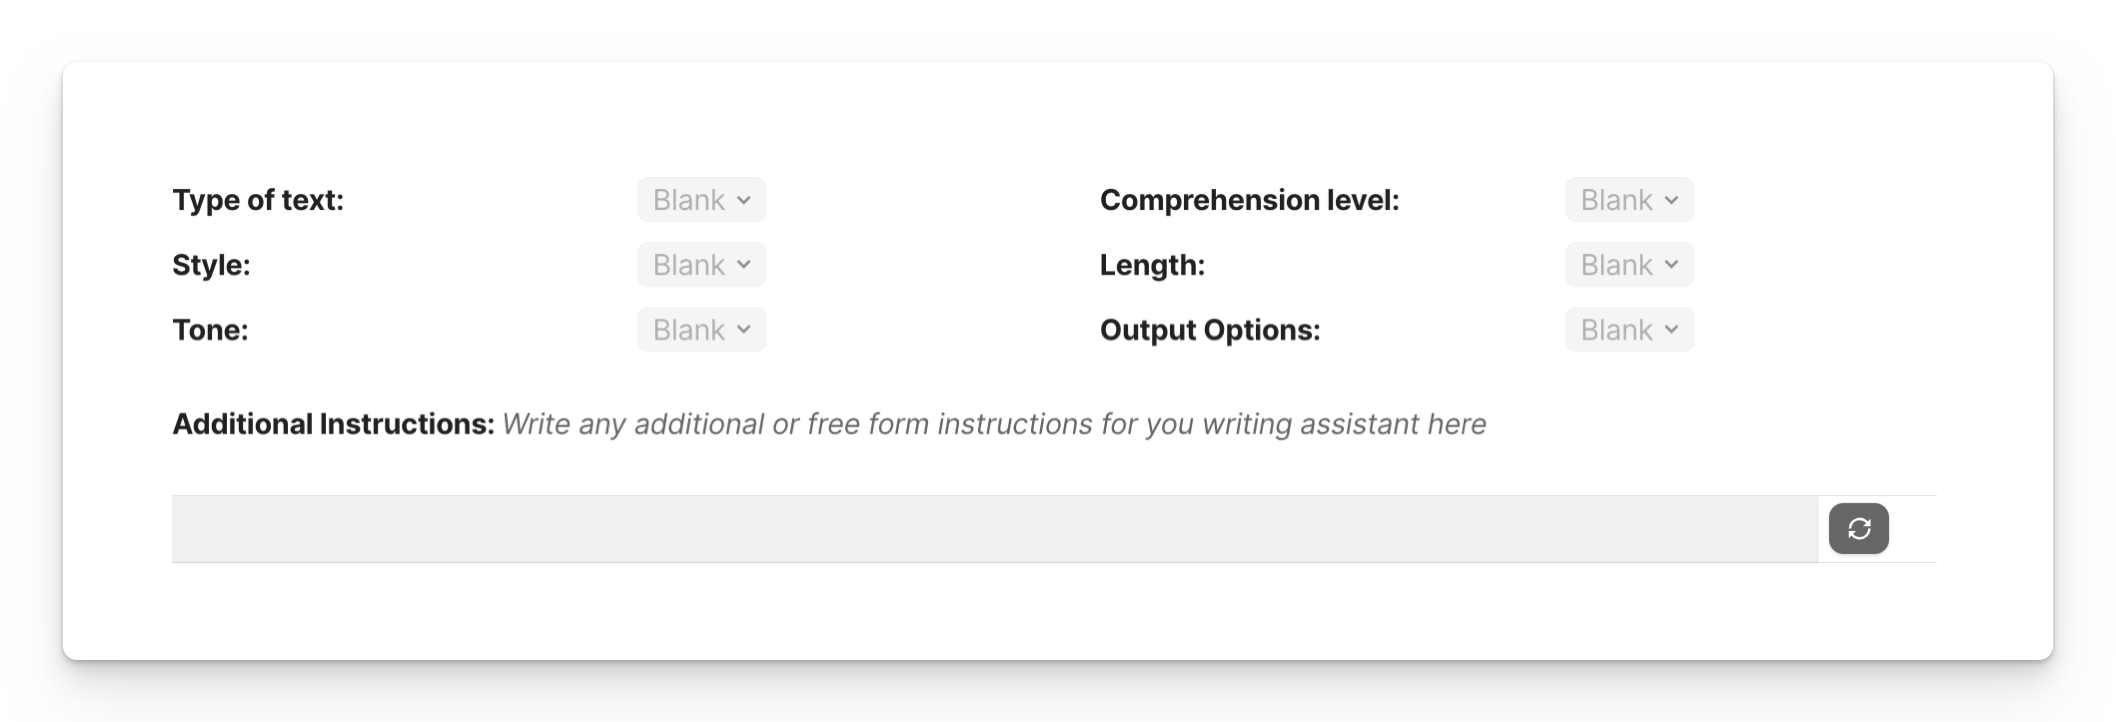Click the chevron arrow in Type of text selector

pyautogui.click(x=744, y=200)
